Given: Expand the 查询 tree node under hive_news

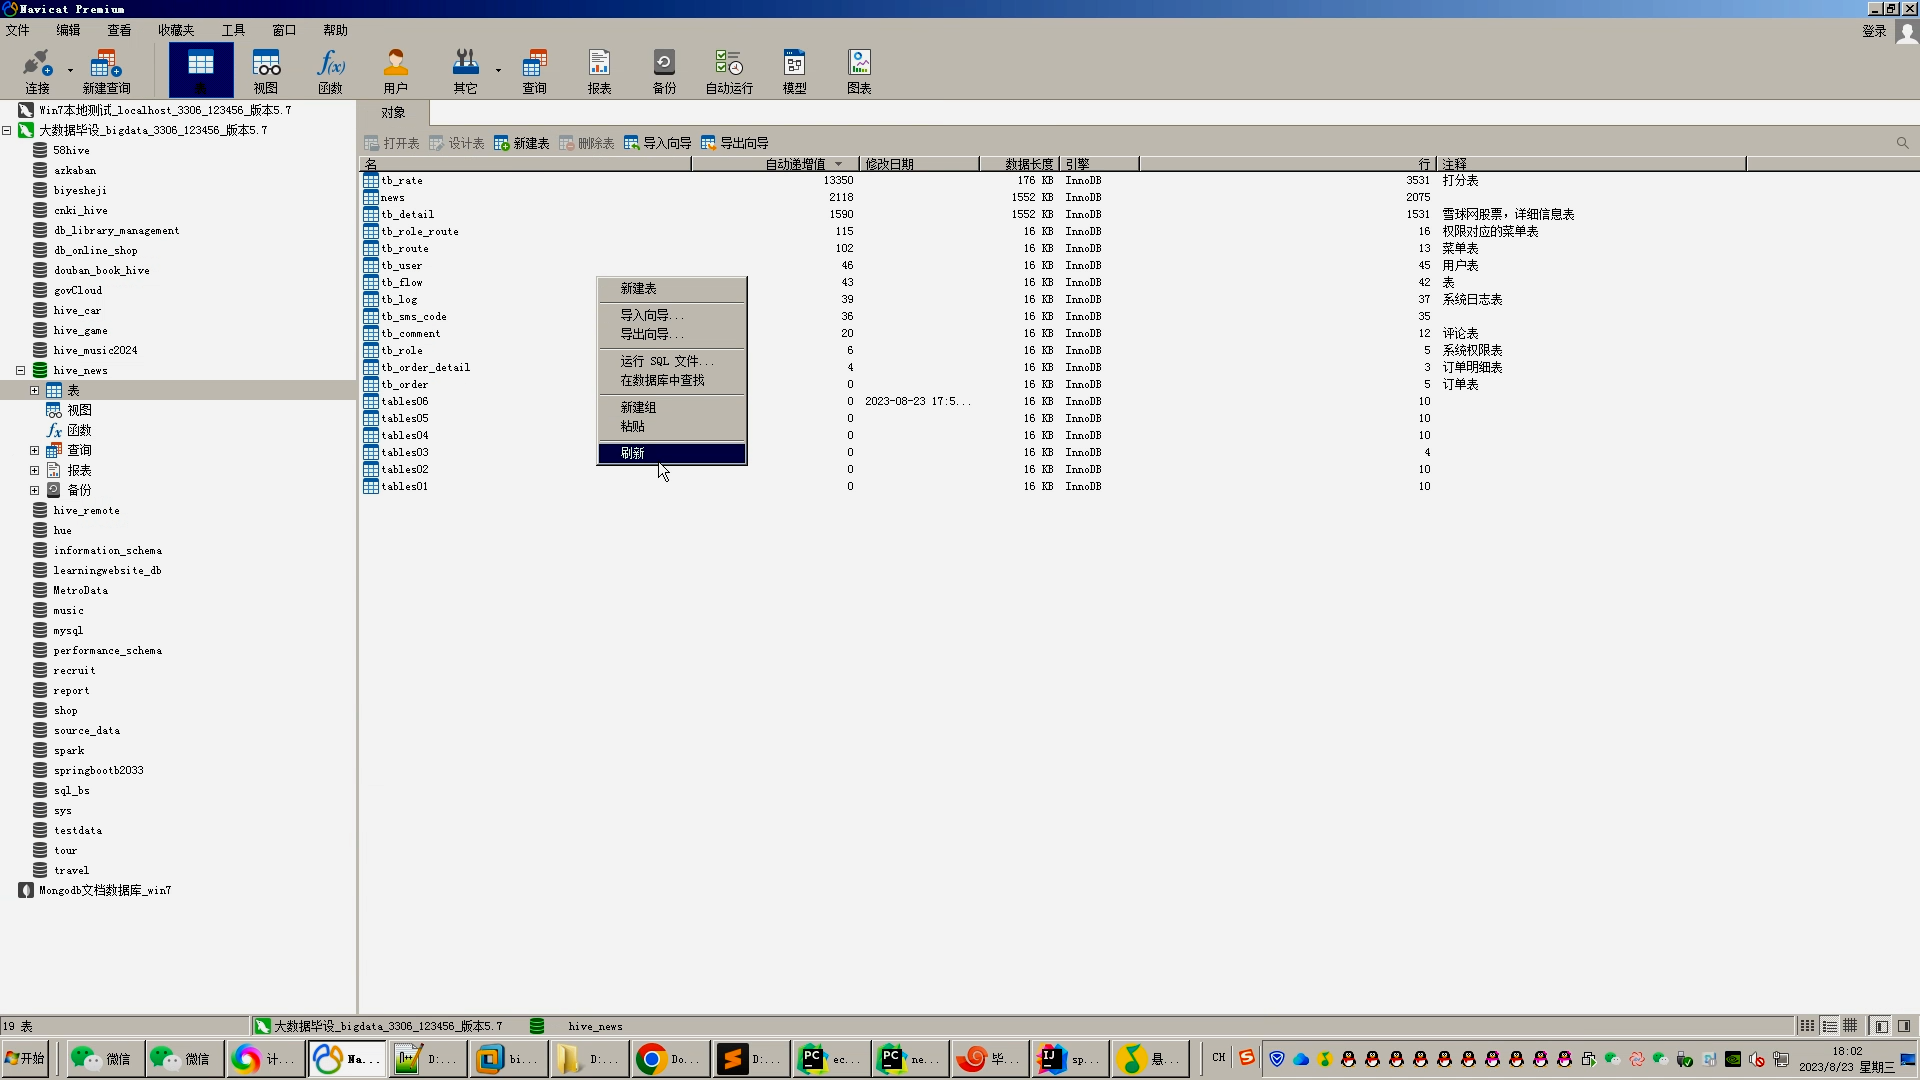Looking at the screenshot, I should (35, 450).
